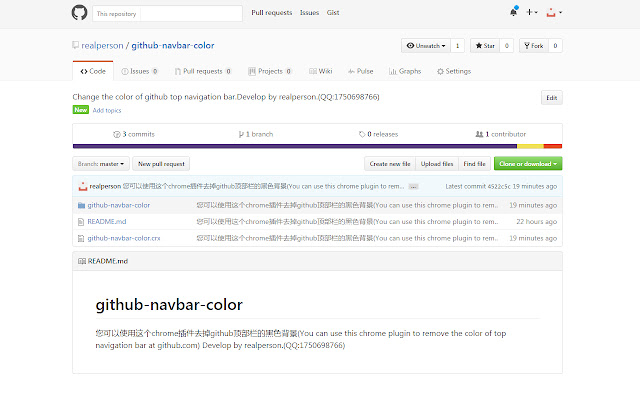640x400 pixels.
Task: Click the yellow segment of language bar
Action: [530, 146]
